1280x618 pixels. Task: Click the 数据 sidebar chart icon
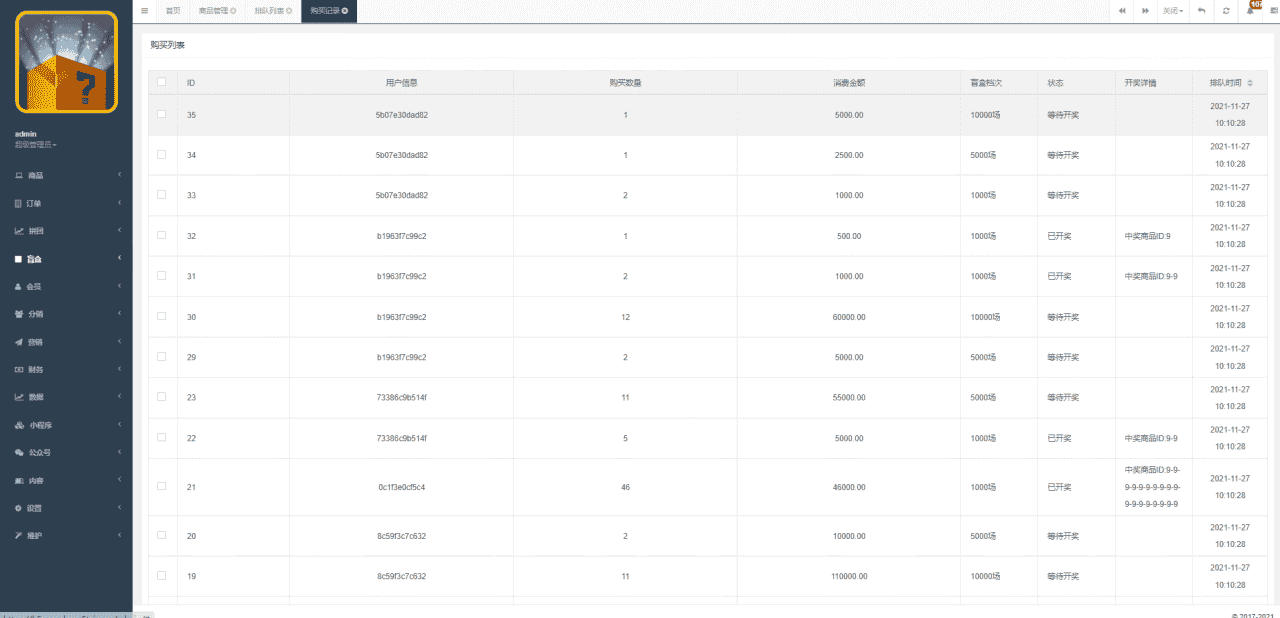19,397
